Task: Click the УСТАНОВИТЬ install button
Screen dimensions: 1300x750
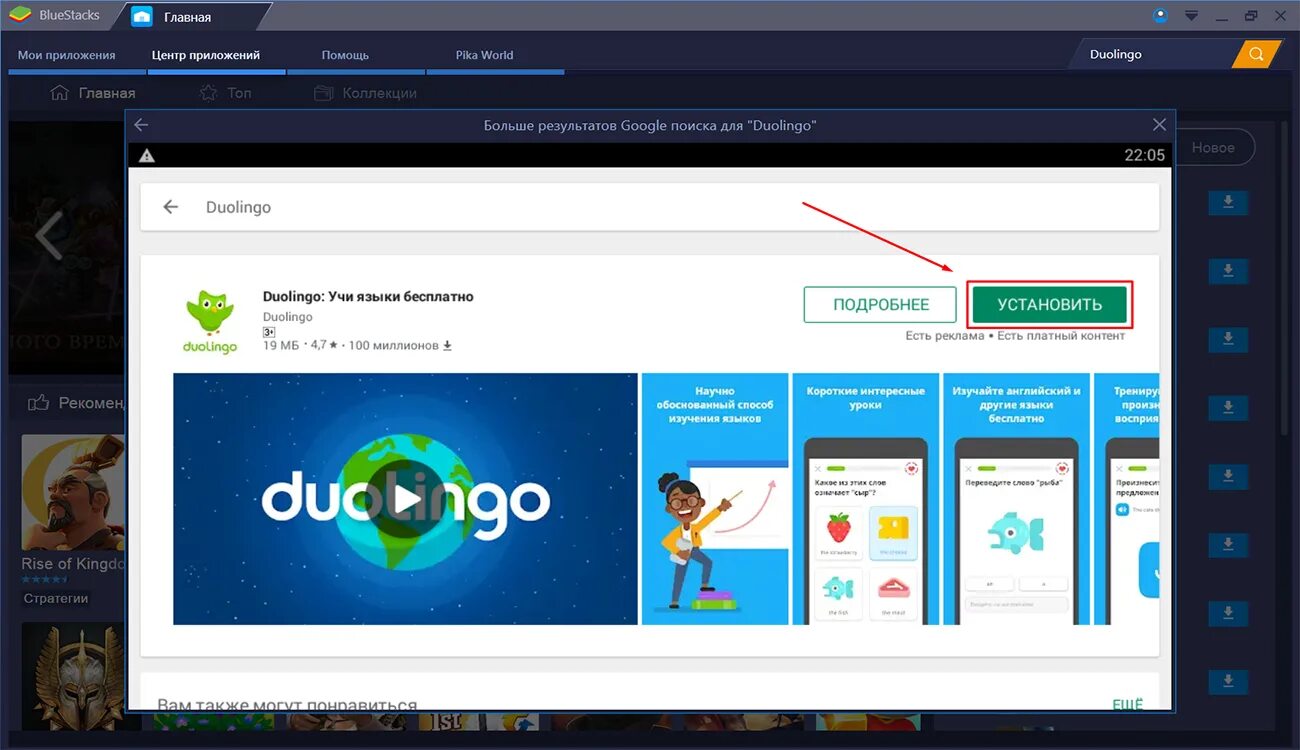Action: pyautogui.click(x=1050, y=305)
